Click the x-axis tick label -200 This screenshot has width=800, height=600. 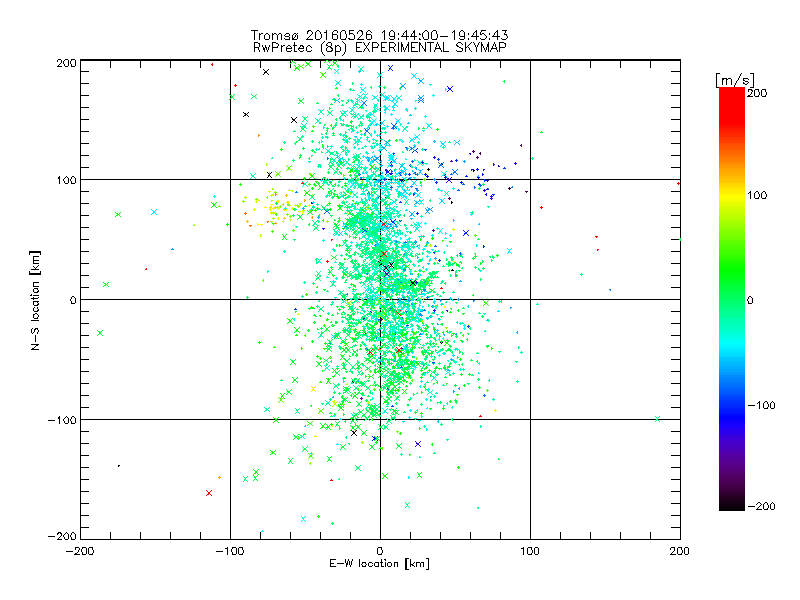tap(80, 551)
